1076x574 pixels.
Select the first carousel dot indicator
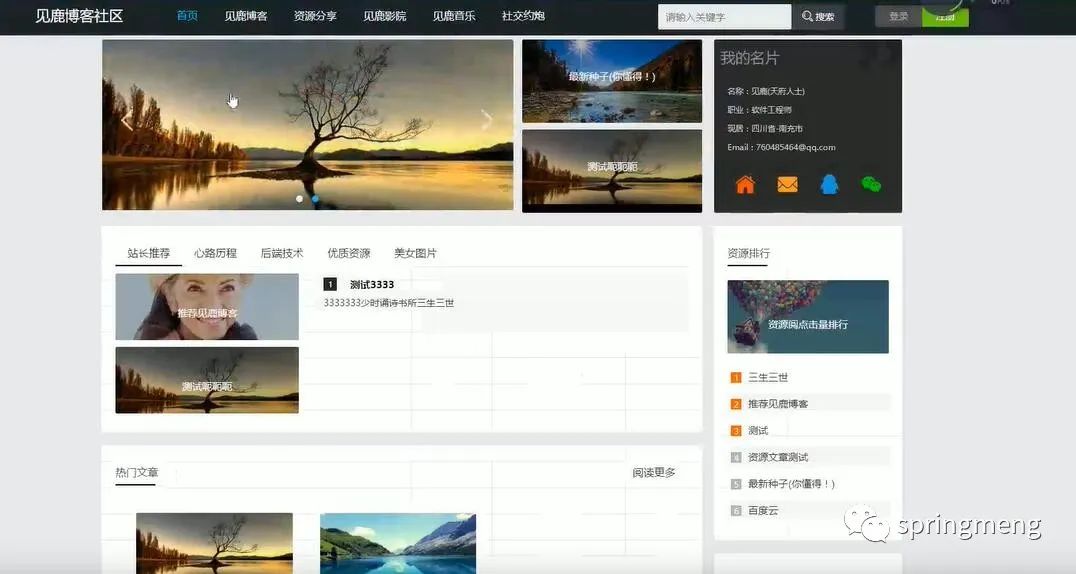(x=299, y=198)
